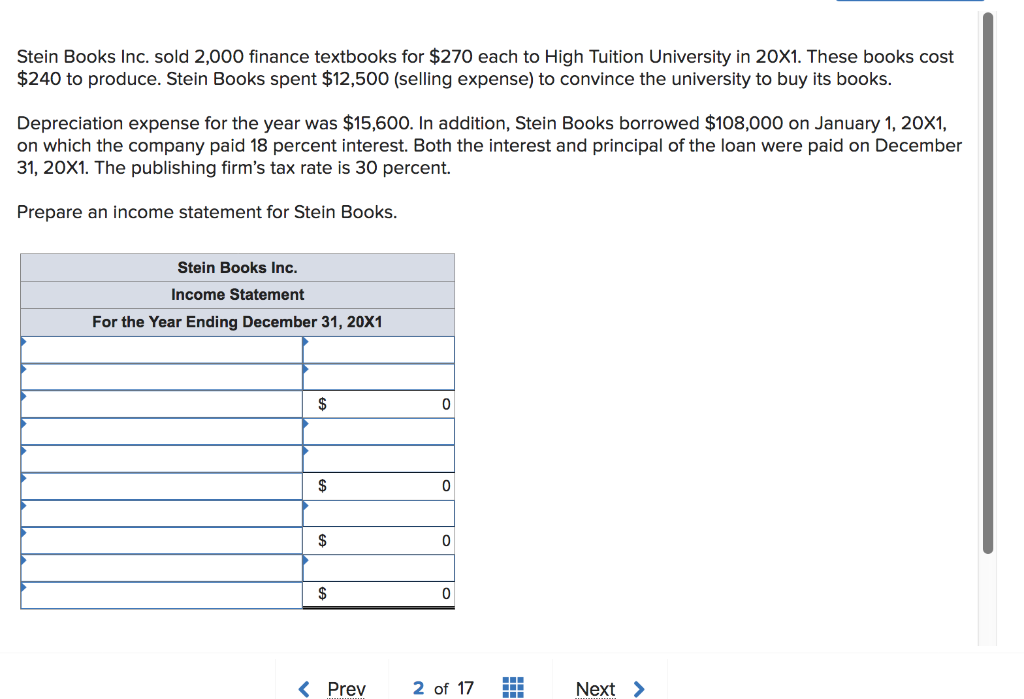Open the dropdown in the fifth row
This screenshot has width=1024, height=699.
160,458
